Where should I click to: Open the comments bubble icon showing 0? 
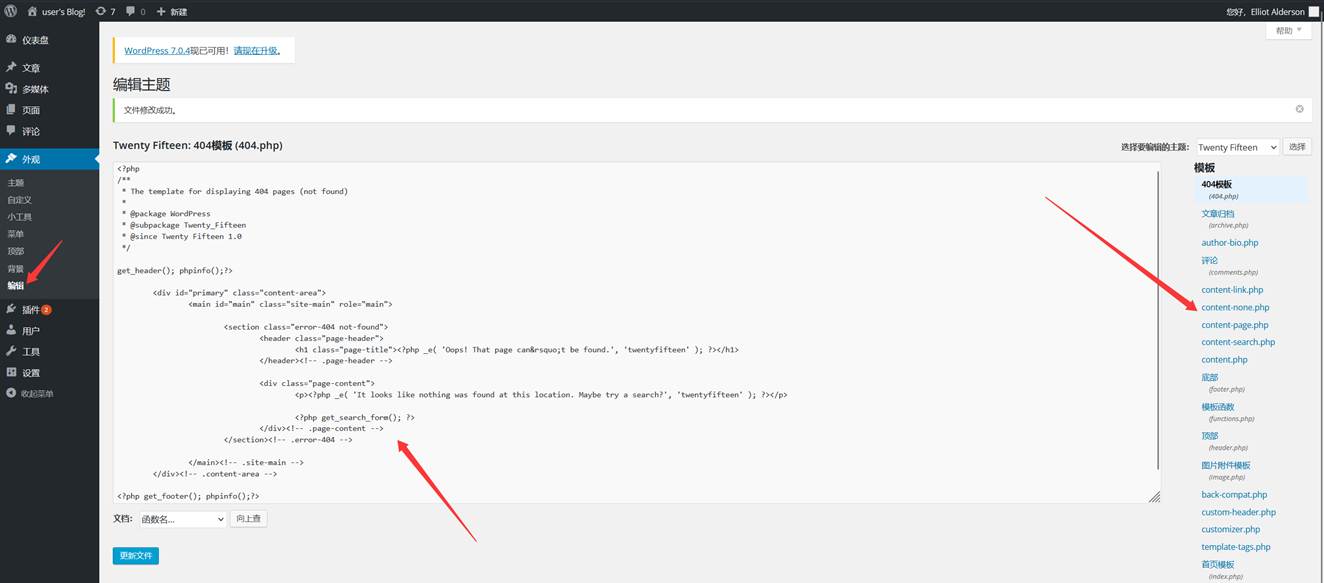(x=130, y=12)
